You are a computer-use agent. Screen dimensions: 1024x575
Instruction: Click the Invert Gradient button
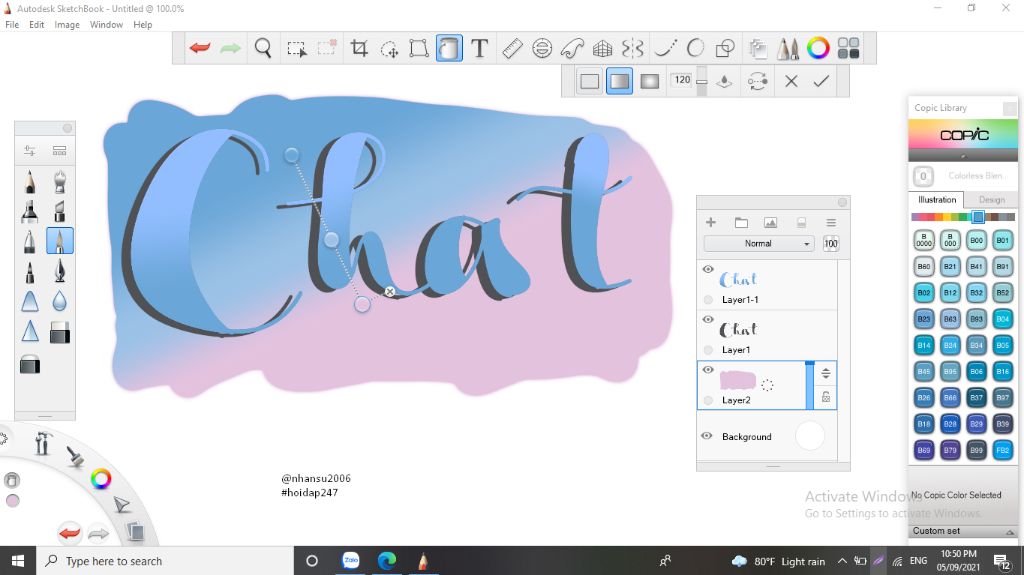tap(757, 81)
